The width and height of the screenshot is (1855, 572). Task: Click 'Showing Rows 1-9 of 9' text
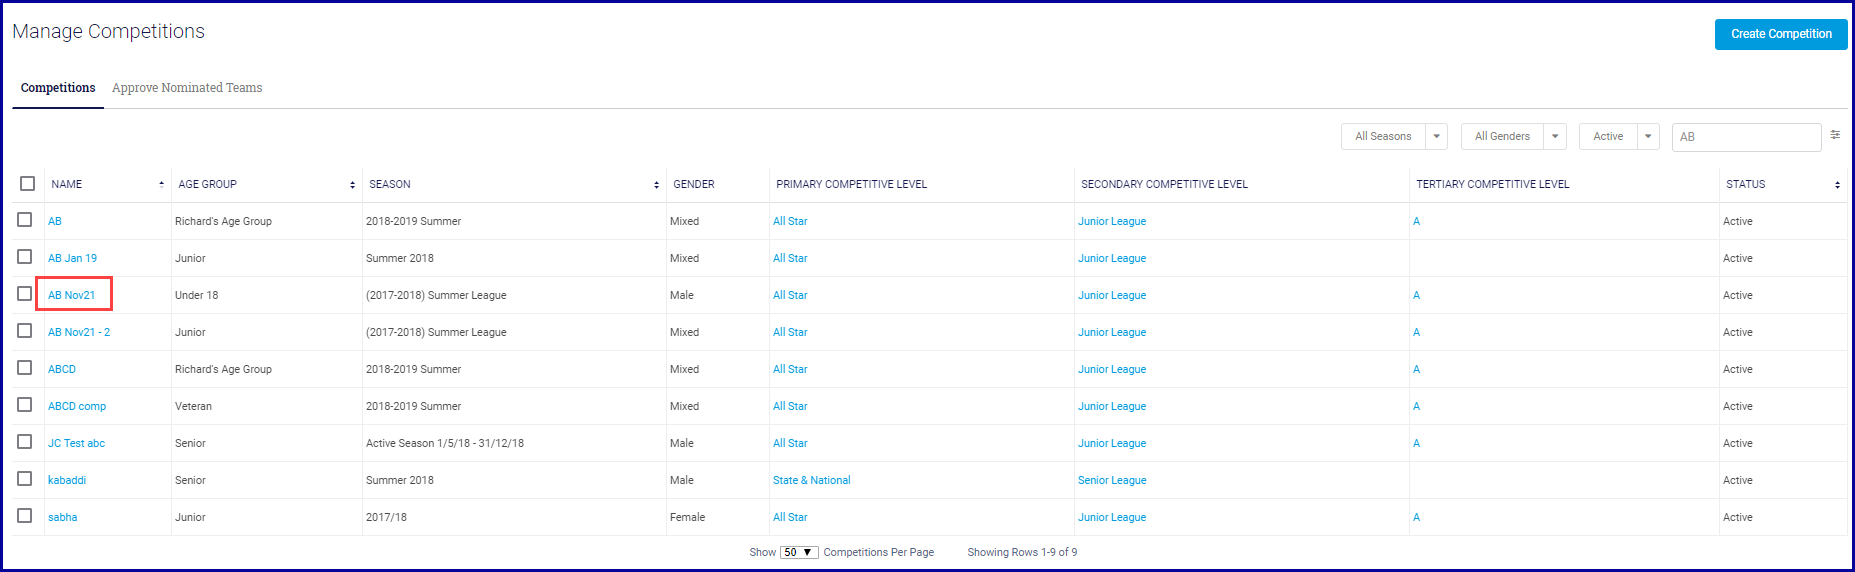pyautogui.click(x=1022, y=552)
